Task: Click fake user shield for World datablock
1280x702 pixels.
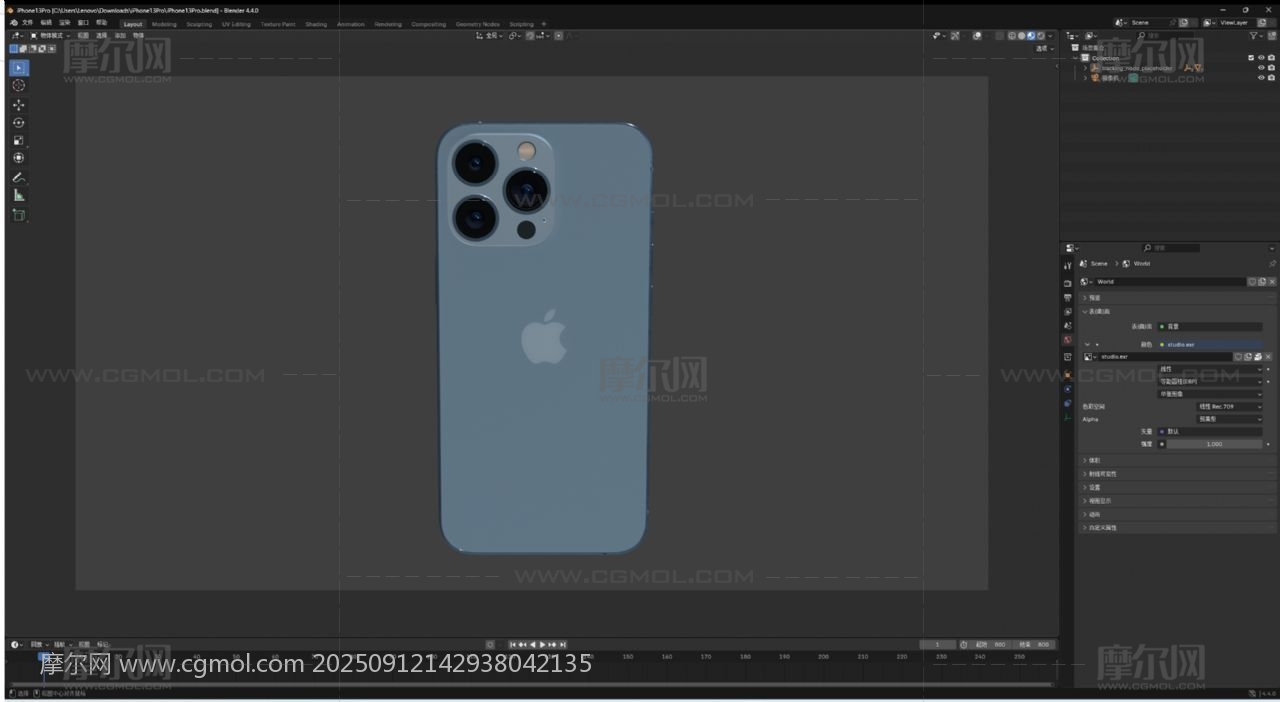Action: 1252,282
